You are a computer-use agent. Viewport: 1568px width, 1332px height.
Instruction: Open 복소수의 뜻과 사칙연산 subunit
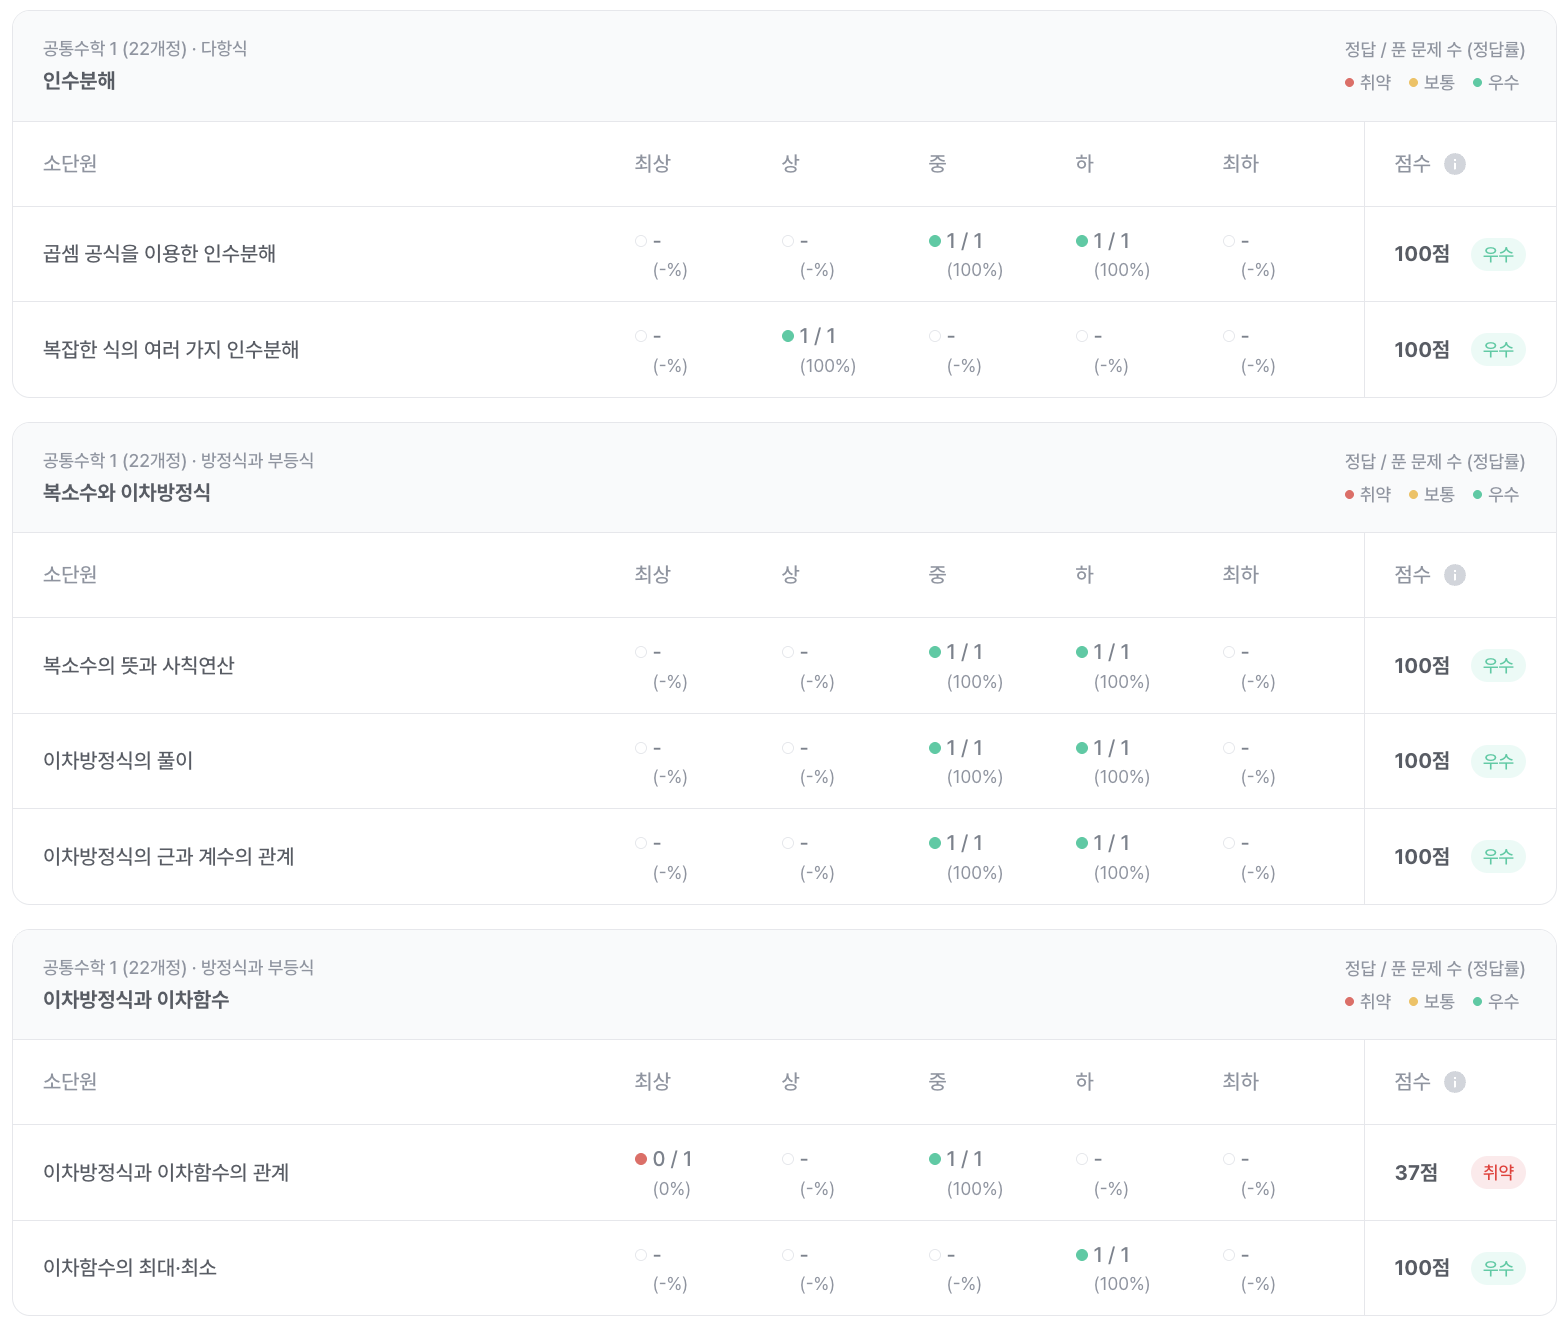click(138, 666)
